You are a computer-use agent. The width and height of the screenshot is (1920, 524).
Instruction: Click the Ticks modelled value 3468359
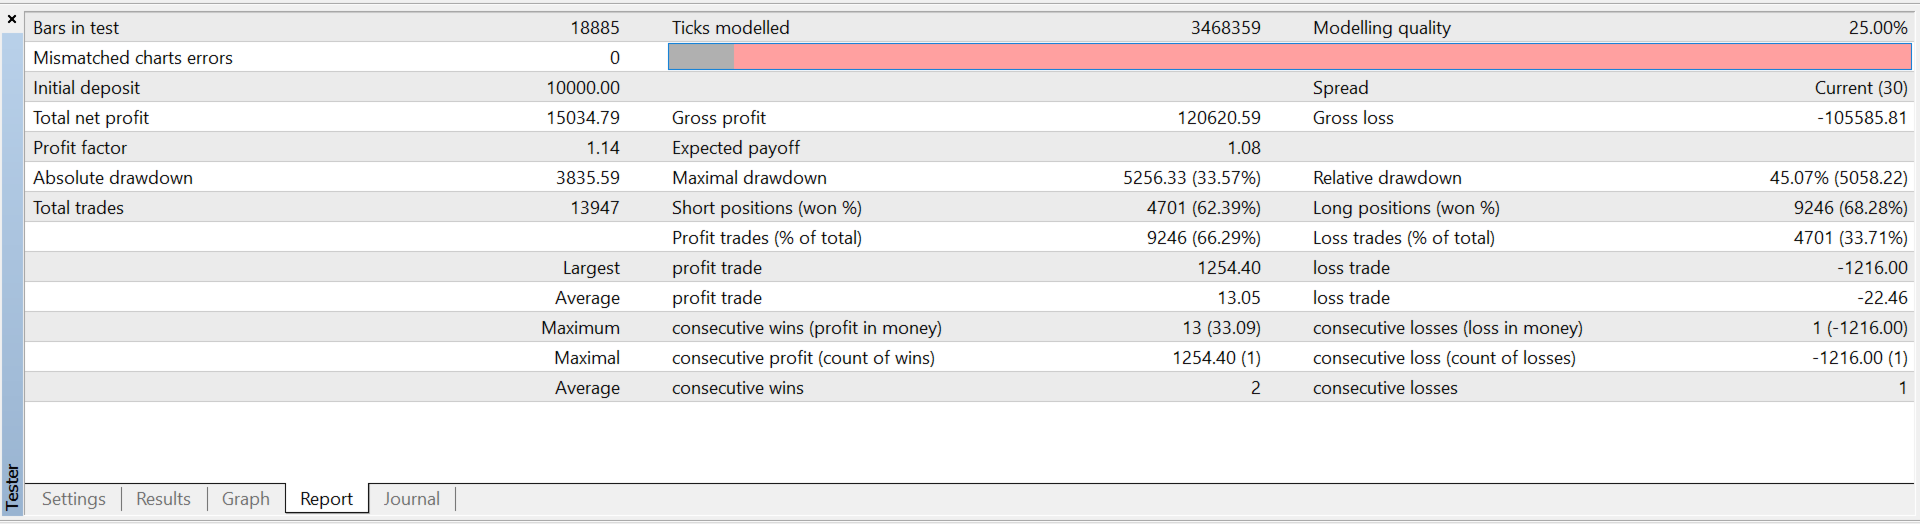1225,28
